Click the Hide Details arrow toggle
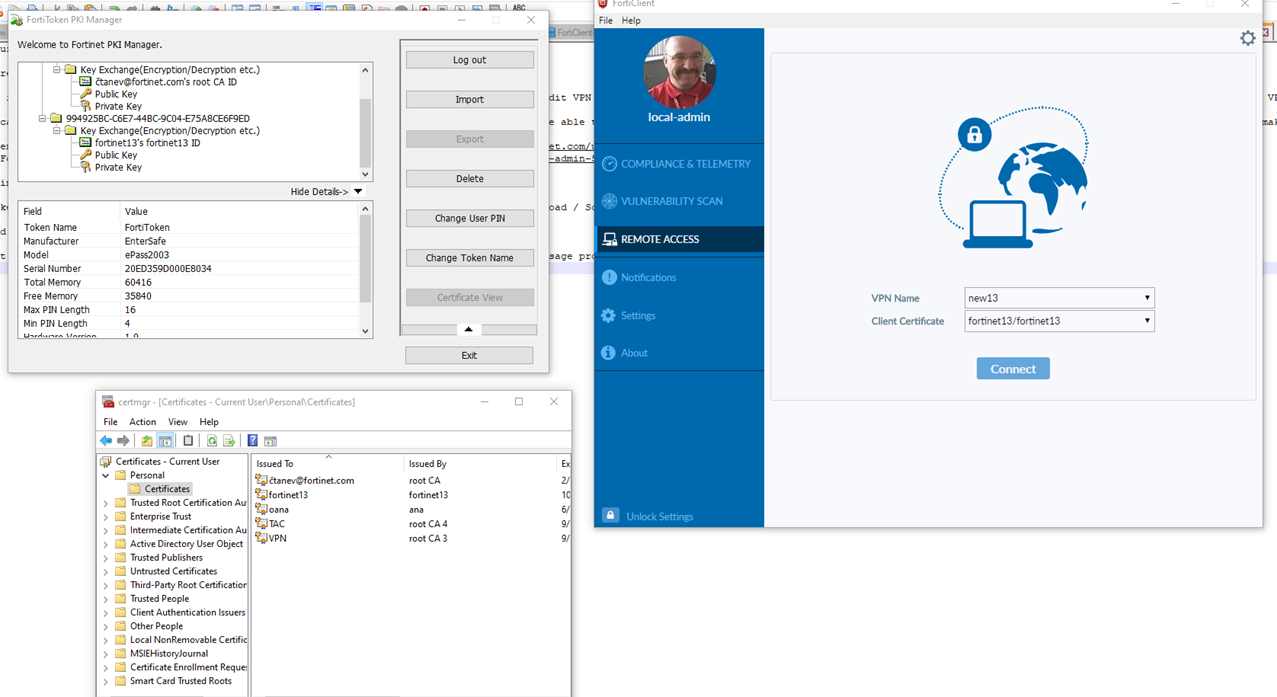This screenshot has height=697, width=1277. tap(358, 192)
